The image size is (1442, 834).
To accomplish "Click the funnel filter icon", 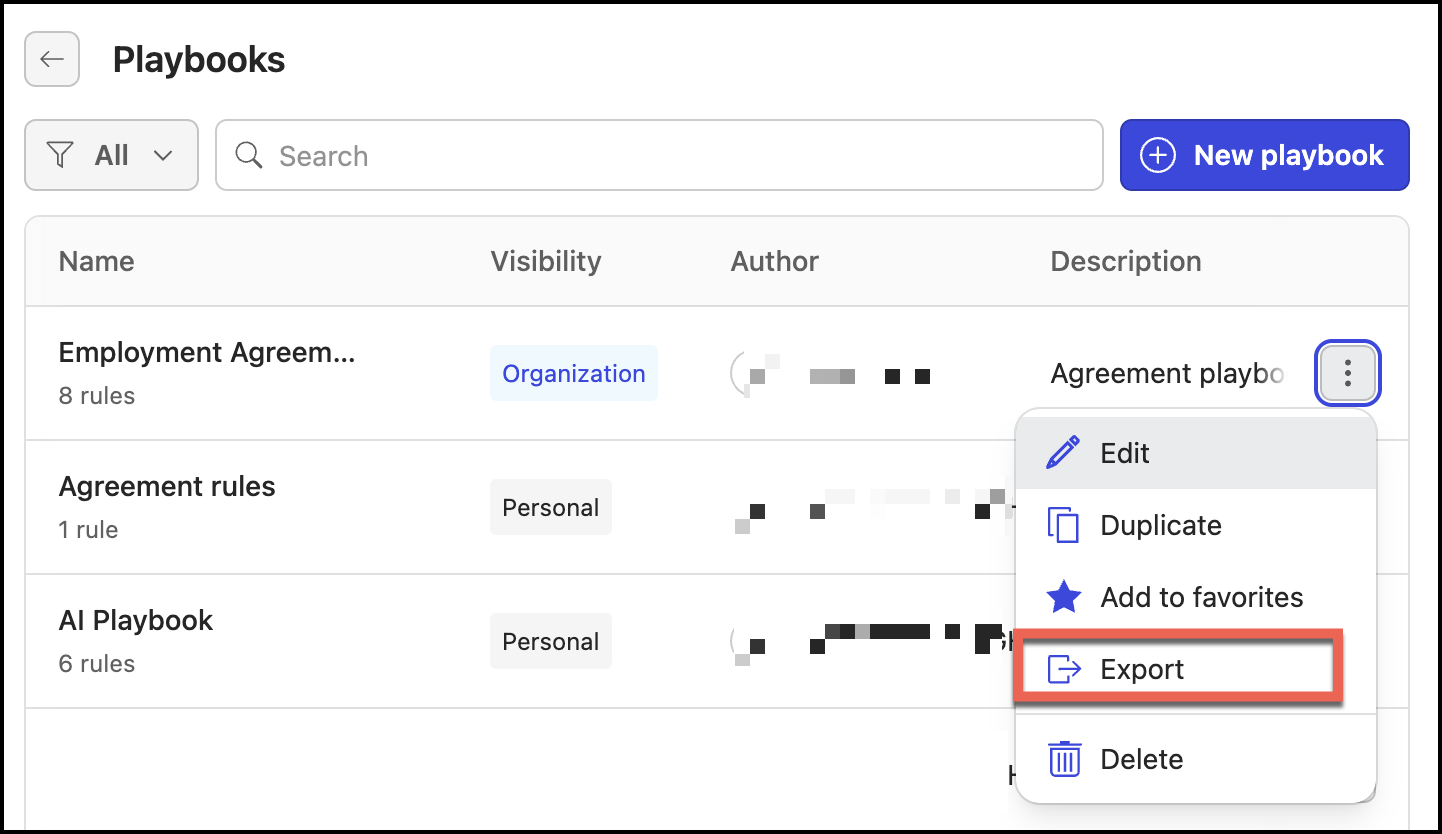I will [x=61, y=155].
